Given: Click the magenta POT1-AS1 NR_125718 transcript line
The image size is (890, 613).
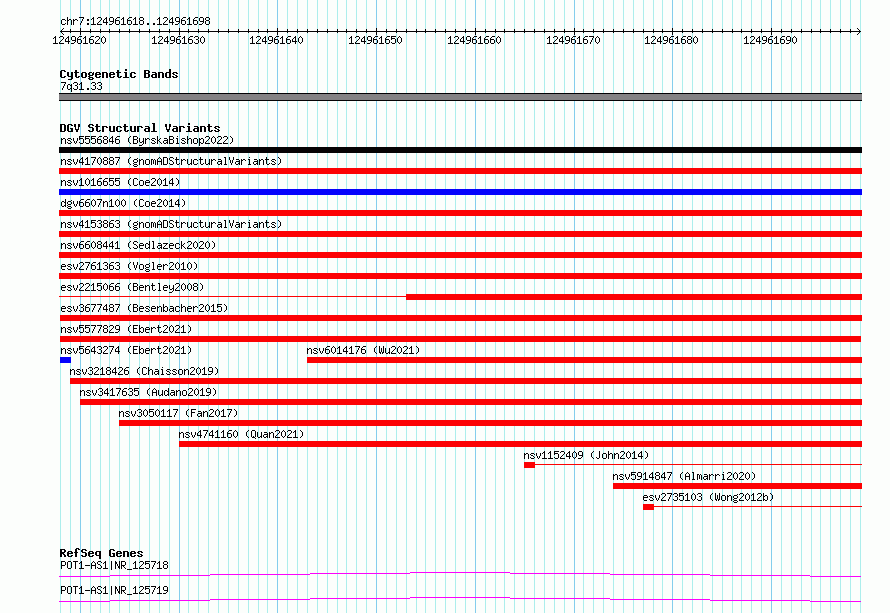Looking at the screenshot, I should (460, 574).
